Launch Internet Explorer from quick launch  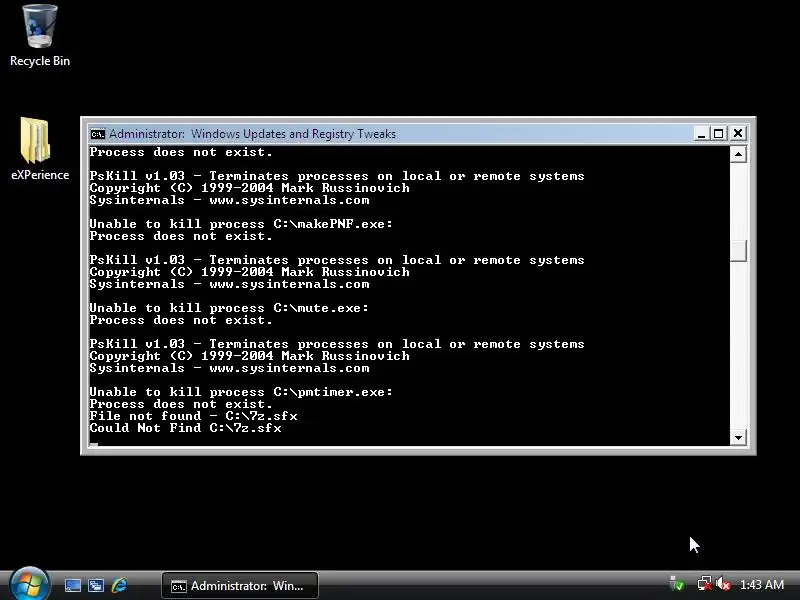click(119, 585)
